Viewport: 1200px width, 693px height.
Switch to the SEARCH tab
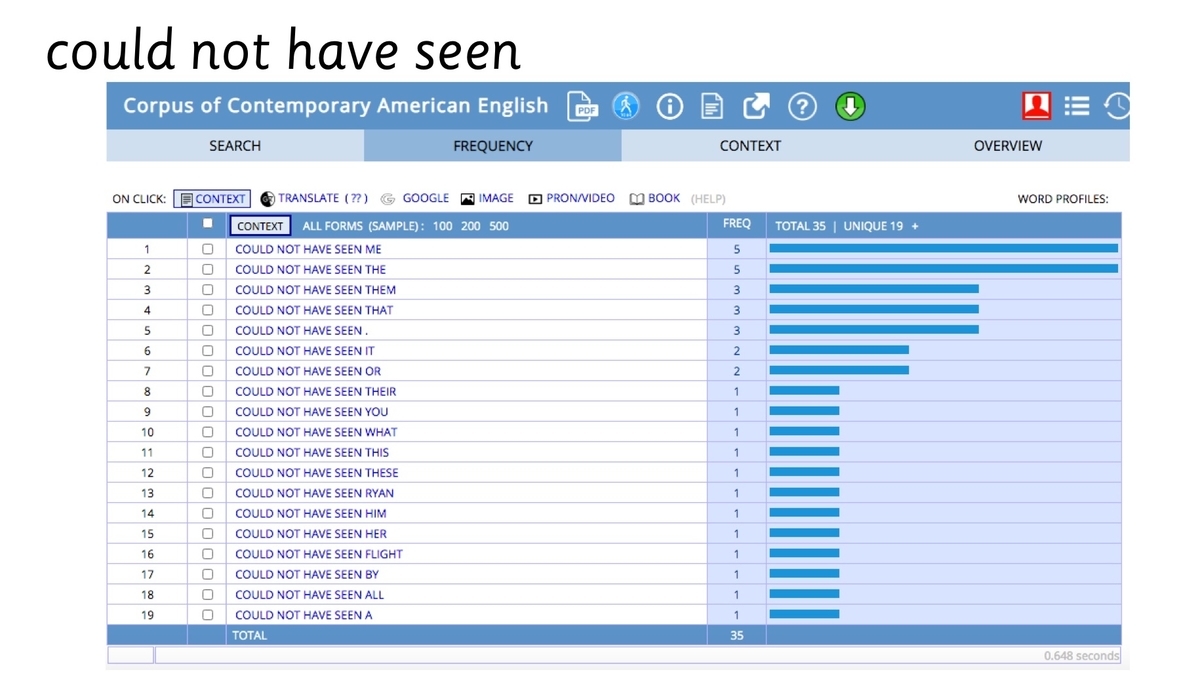point(235,146)
